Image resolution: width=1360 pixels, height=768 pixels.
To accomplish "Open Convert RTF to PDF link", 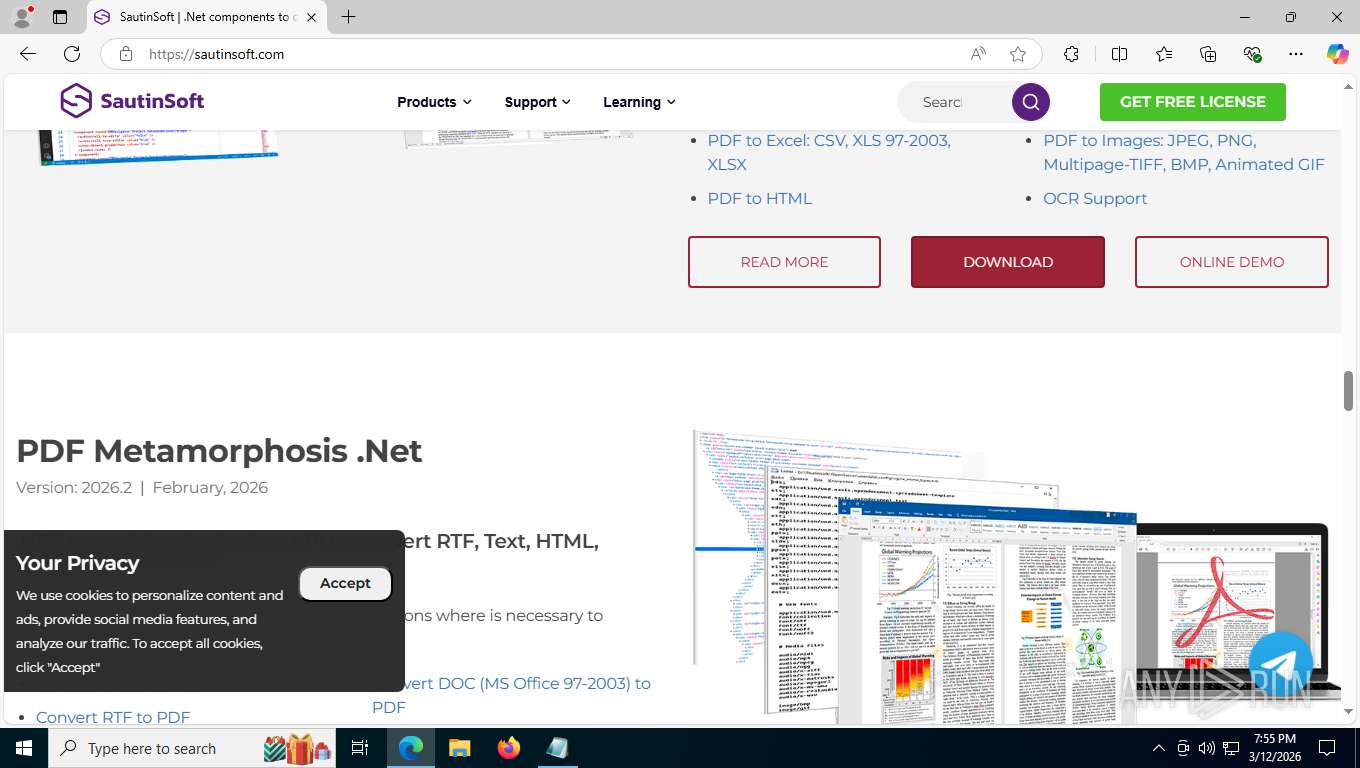I will tap(113, 717).
